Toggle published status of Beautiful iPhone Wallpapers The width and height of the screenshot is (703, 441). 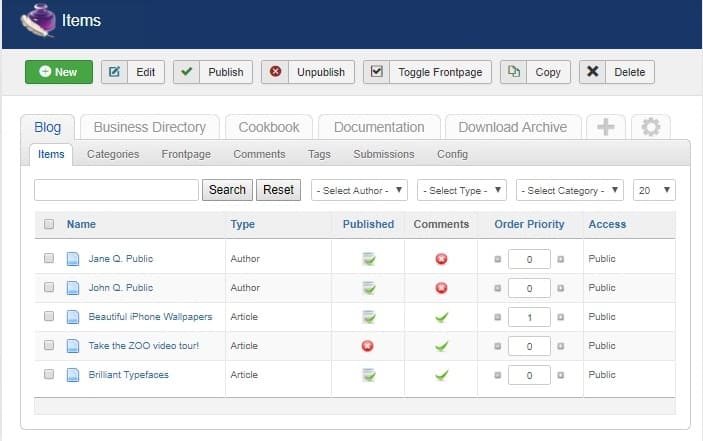coord(369,317)
